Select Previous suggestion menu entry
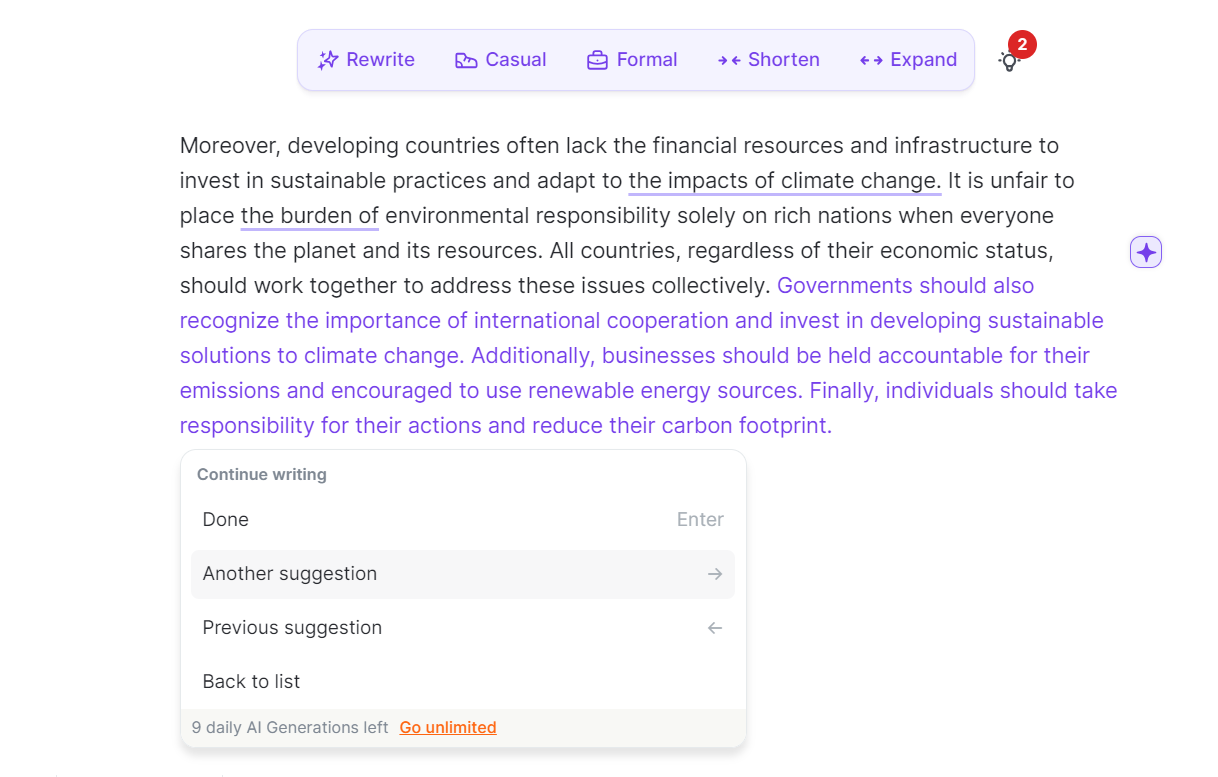1218x777 pixels. click(x=292, y=628)
